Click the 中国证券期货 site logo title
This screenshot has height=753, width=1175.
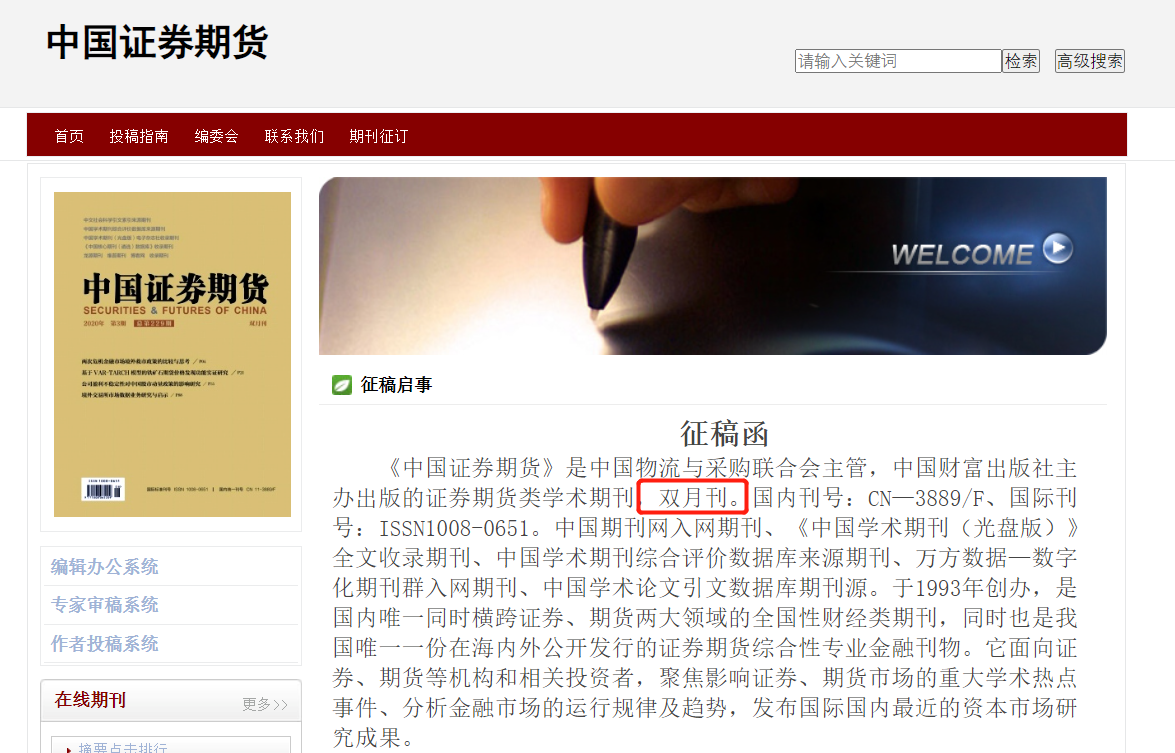click(x=157, y=42)
